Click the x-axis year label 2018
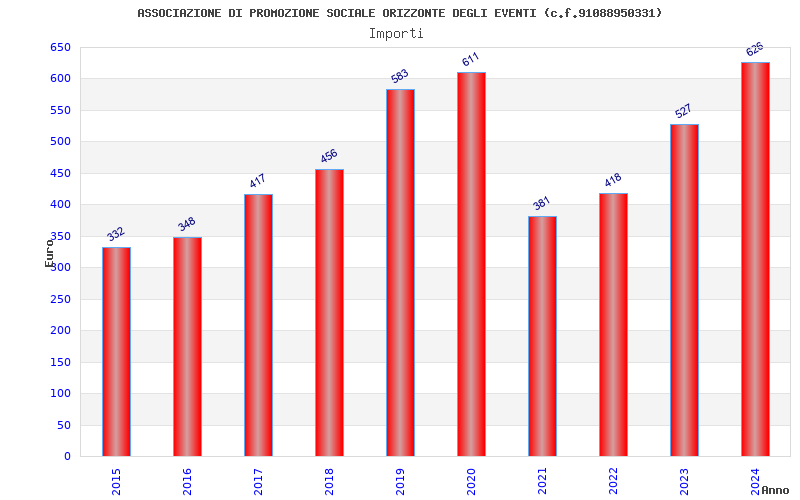The width and height of the screenshot is (800, 500). tap(329, 482)
